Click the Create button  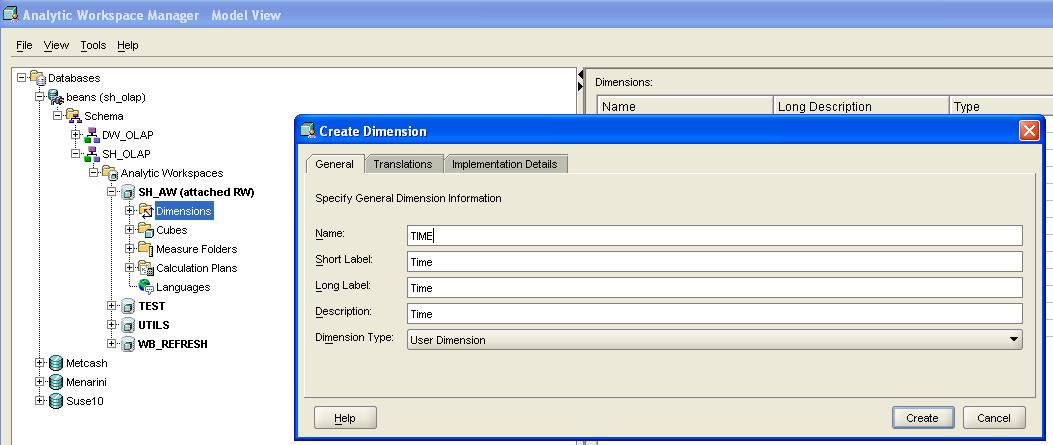[x=922, y=417]
